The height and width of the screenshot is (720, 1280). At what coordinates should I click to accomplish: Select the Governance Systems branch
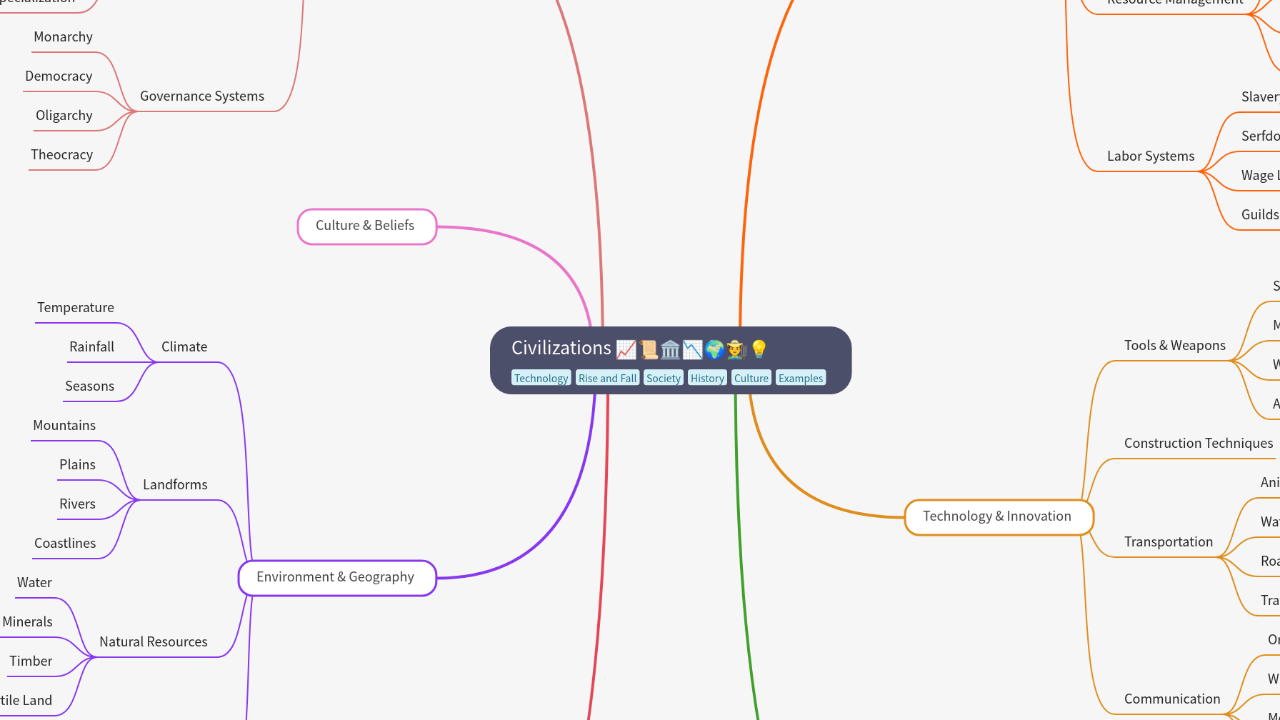(202, 96)
